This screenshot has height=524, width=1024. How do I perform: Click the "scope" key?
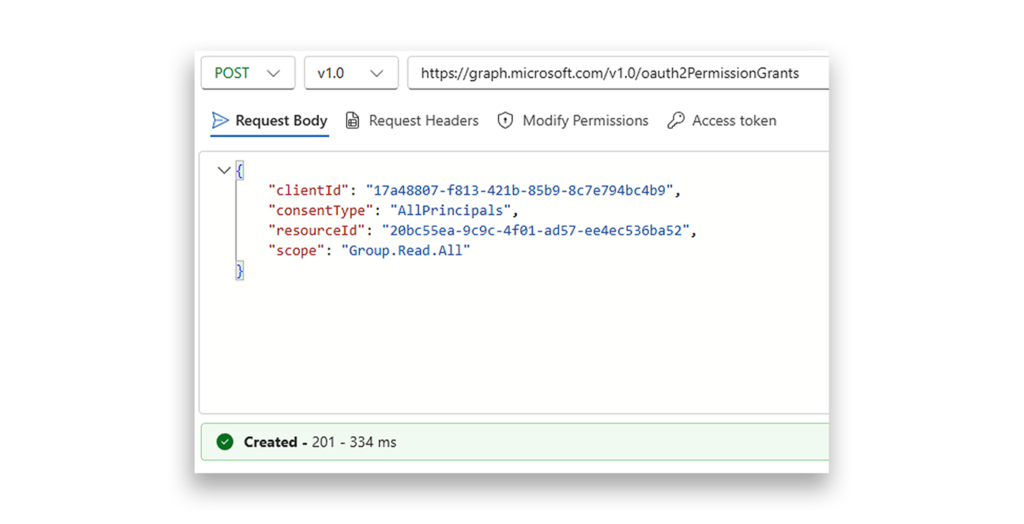point(296,251)
